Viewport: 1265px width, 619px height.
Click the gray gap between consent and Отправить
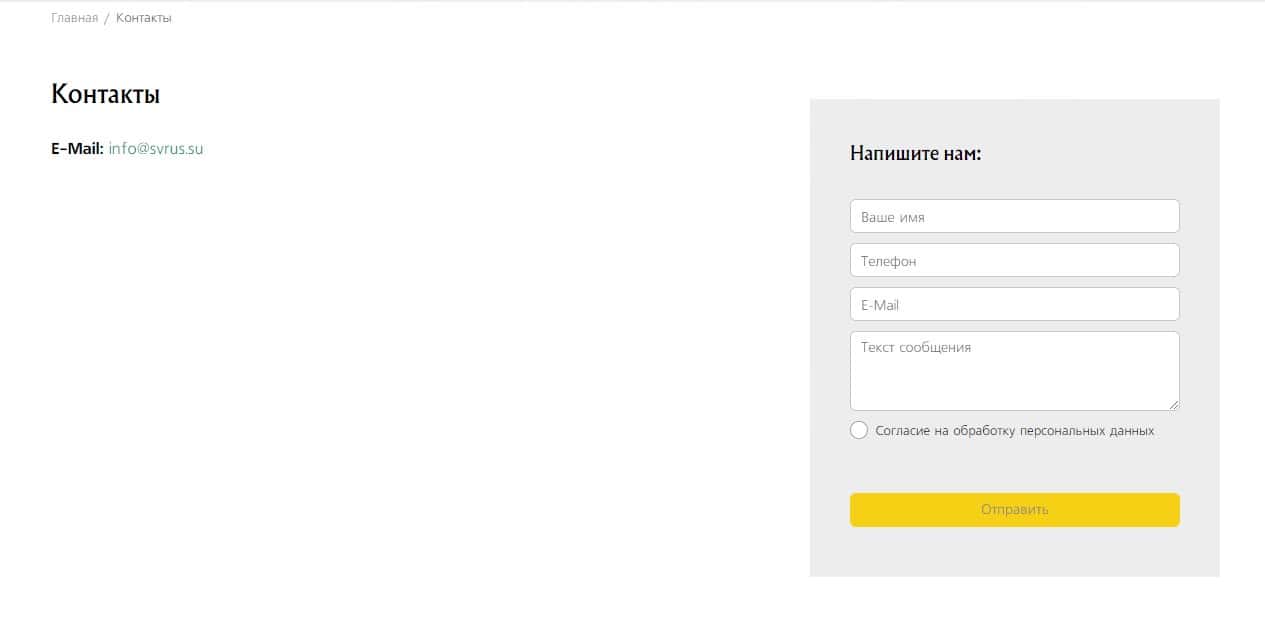(x=1014, y=466)
